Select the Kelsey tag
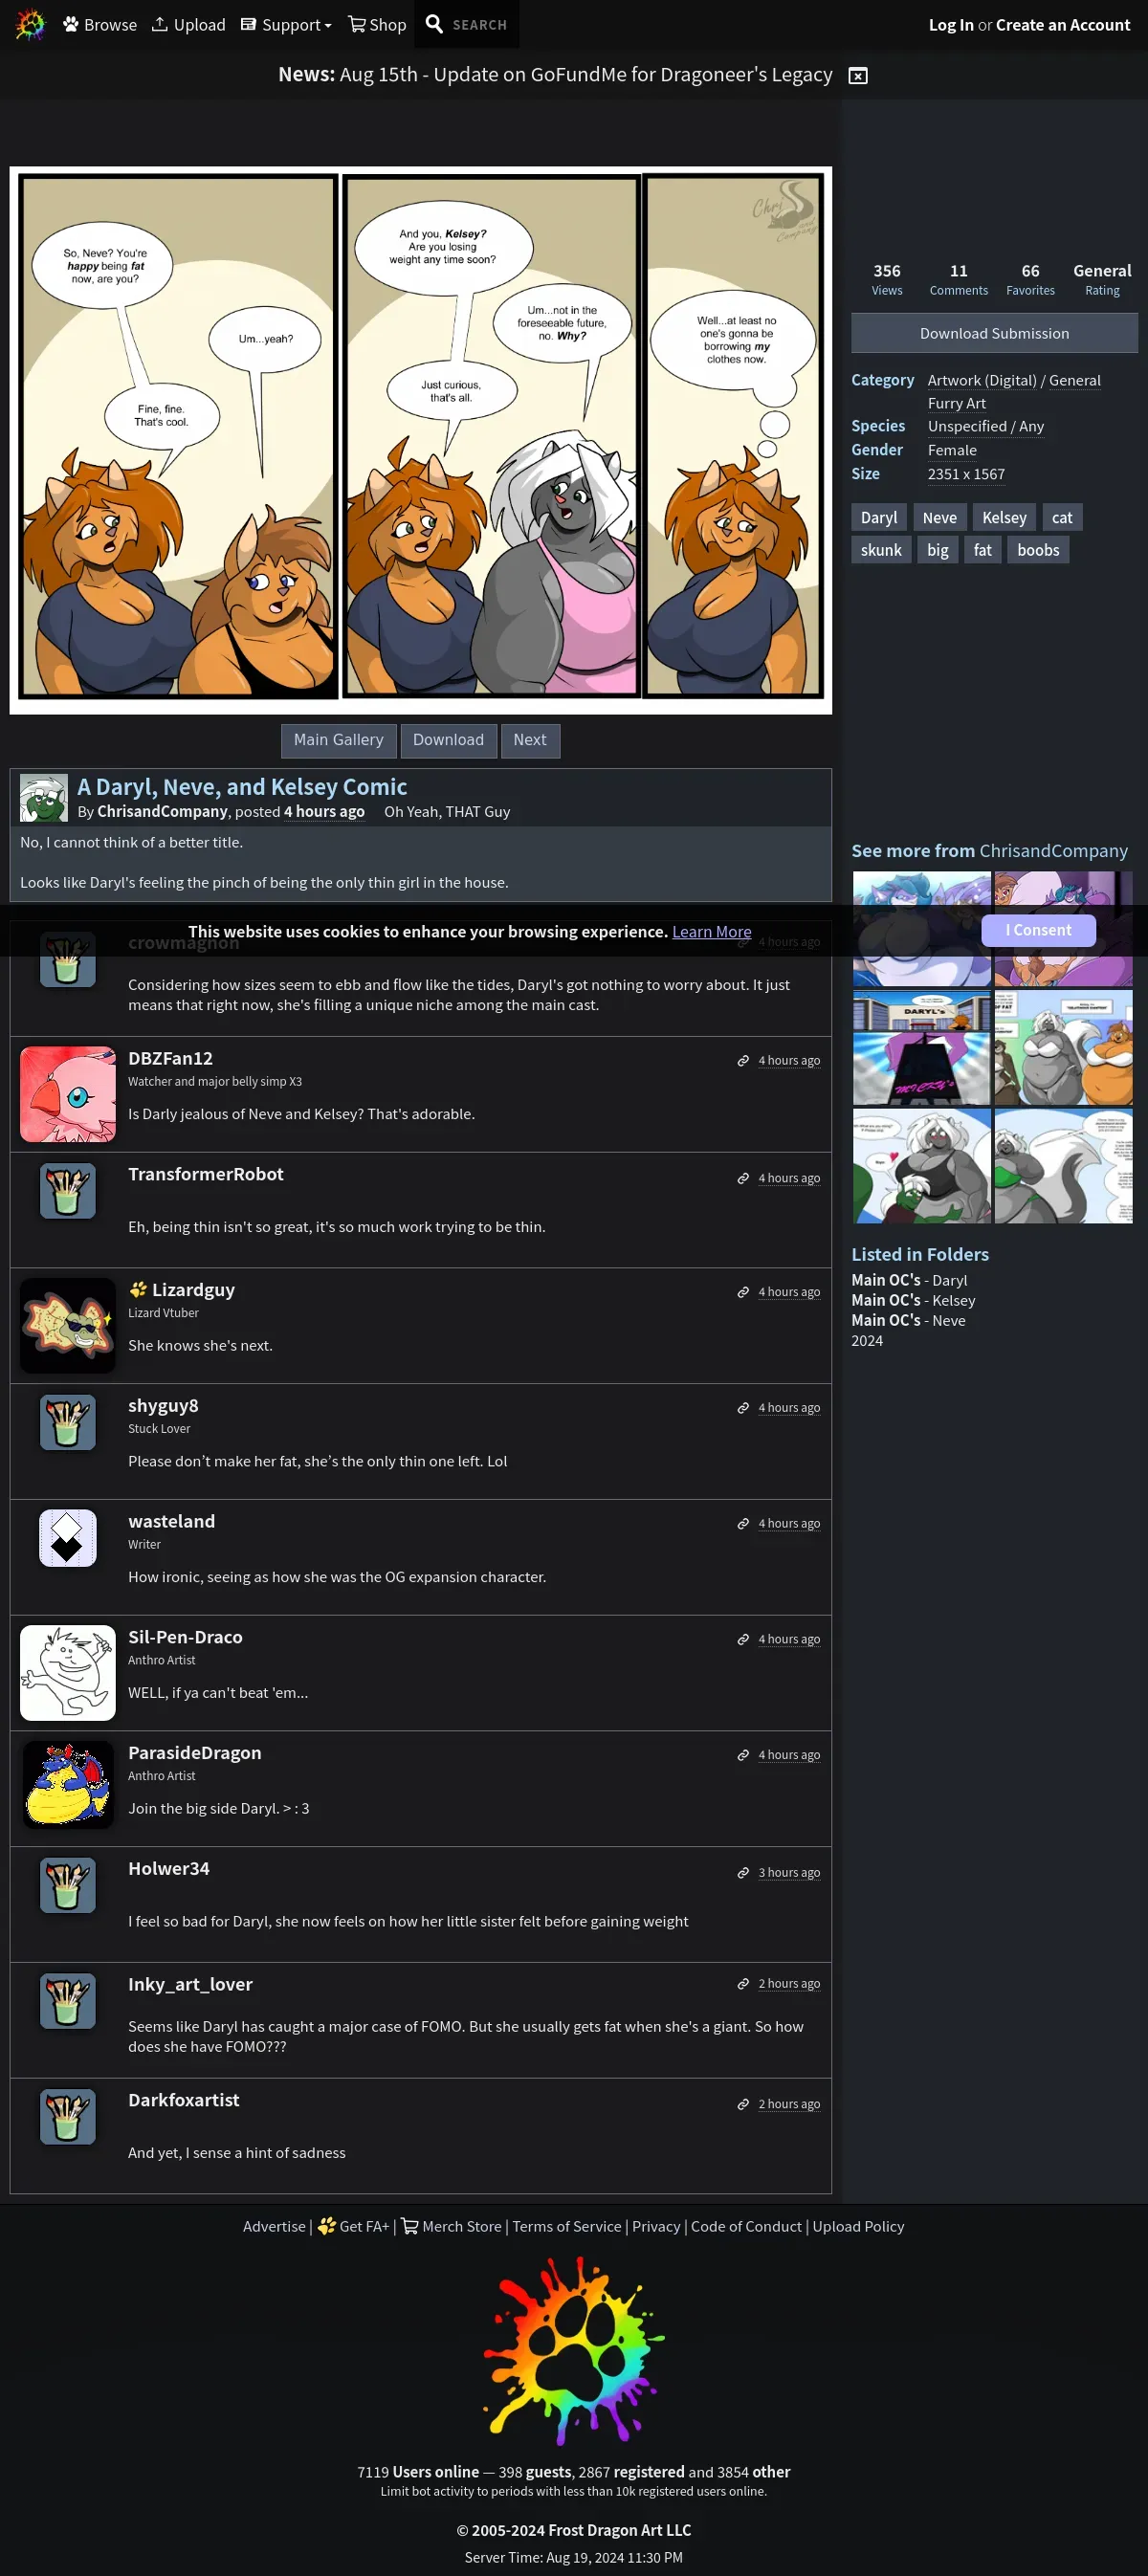This screenshot has height=2576, width=1148. [1003, 517]
